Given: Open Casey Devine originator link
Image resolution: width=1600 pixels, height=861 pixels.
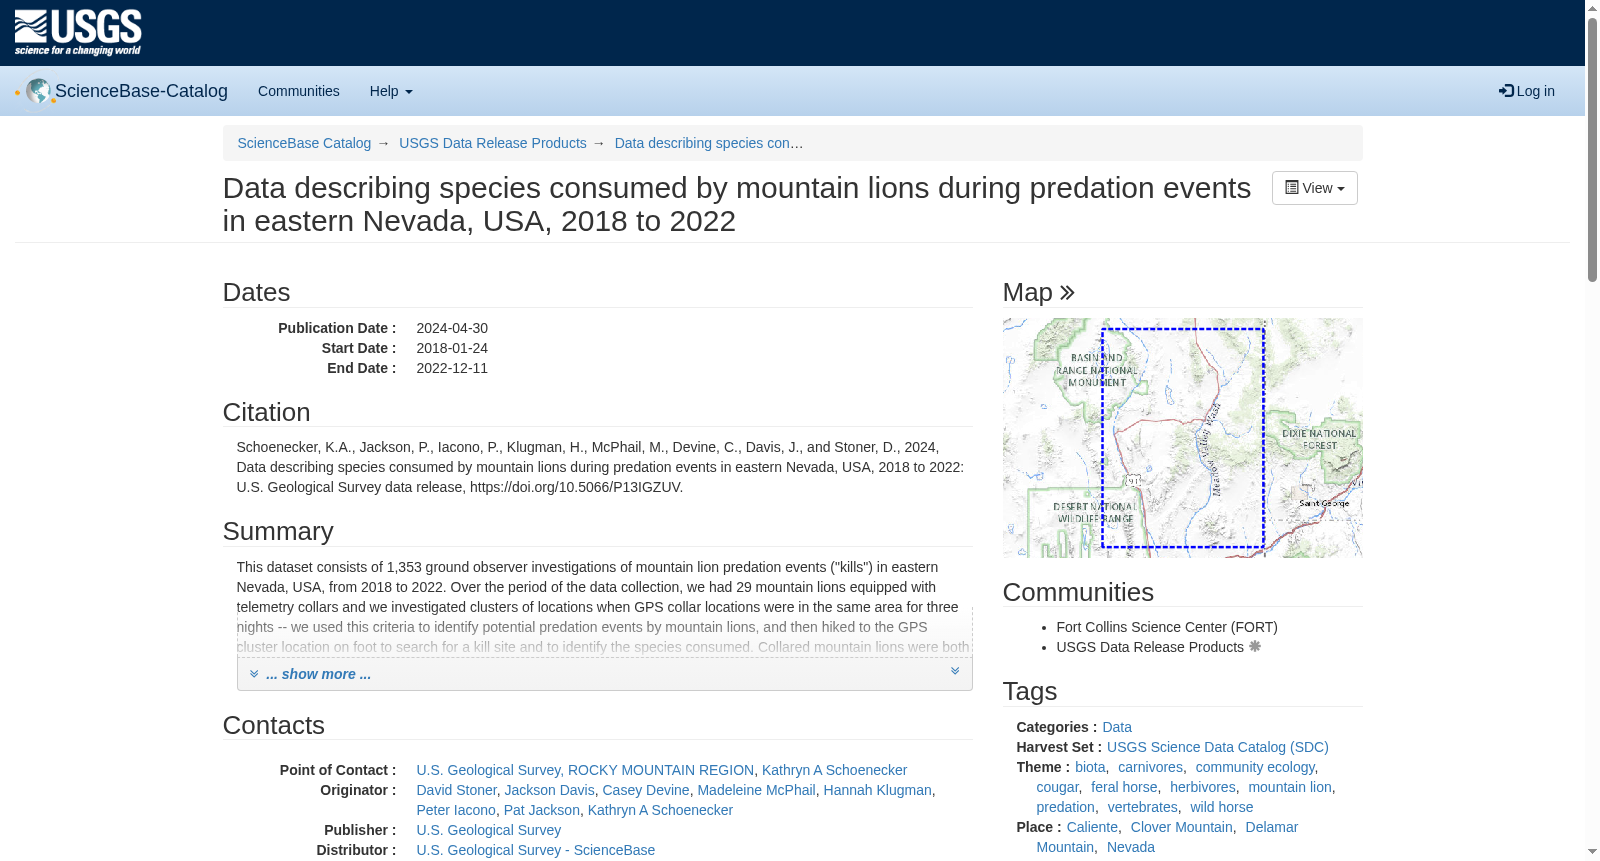Looking at the screenshot, I should click(646, 790).
